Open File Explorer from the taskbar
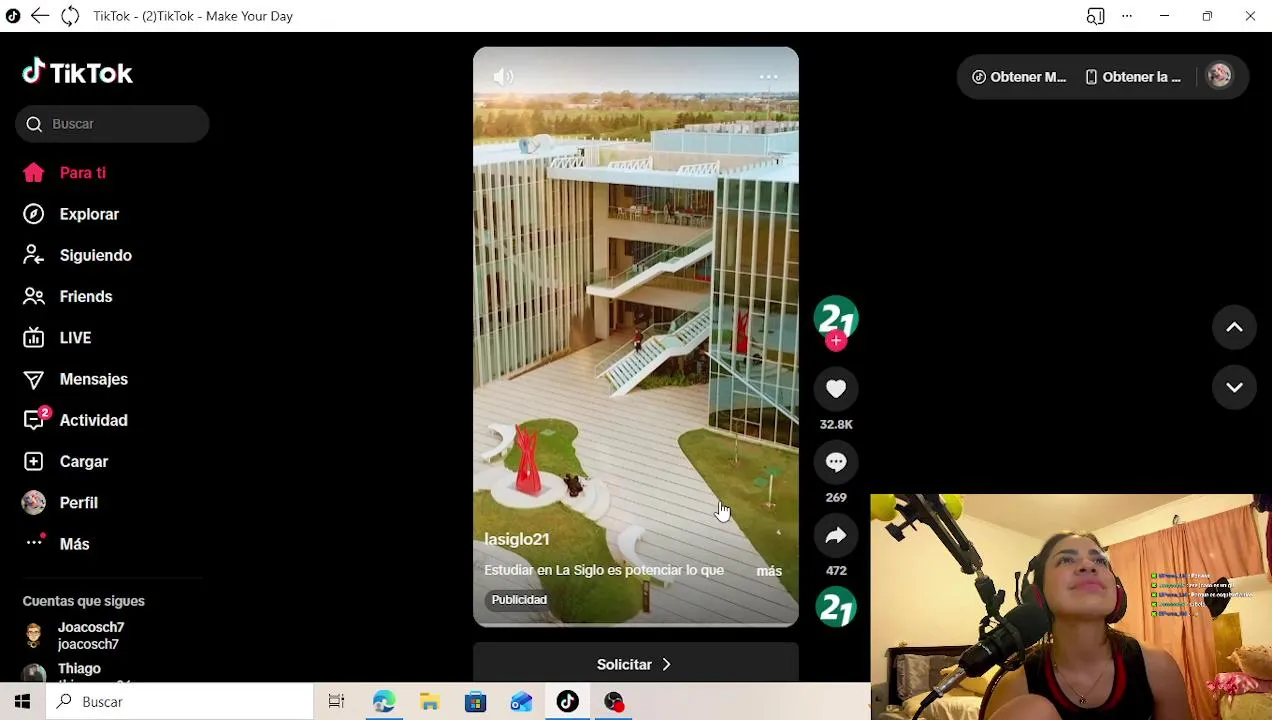Image resolution: width=1272 pixels, height=720 pixels. click(x=429, y=702)
